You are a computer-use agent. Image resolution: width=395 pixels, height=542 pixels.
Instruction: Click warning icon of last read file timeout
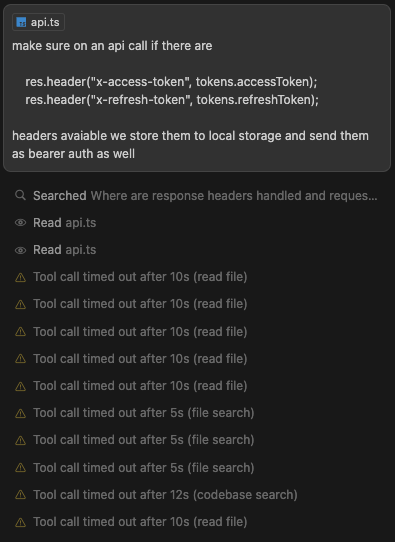(20, 522)
